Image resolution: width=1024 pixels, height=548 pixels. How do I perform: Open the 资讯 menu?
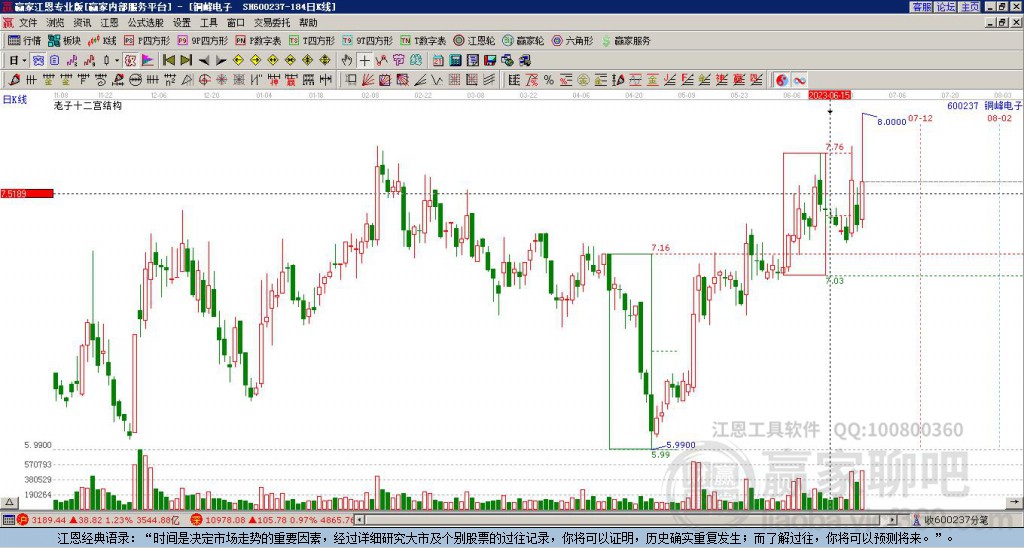(x=82, y=23)
